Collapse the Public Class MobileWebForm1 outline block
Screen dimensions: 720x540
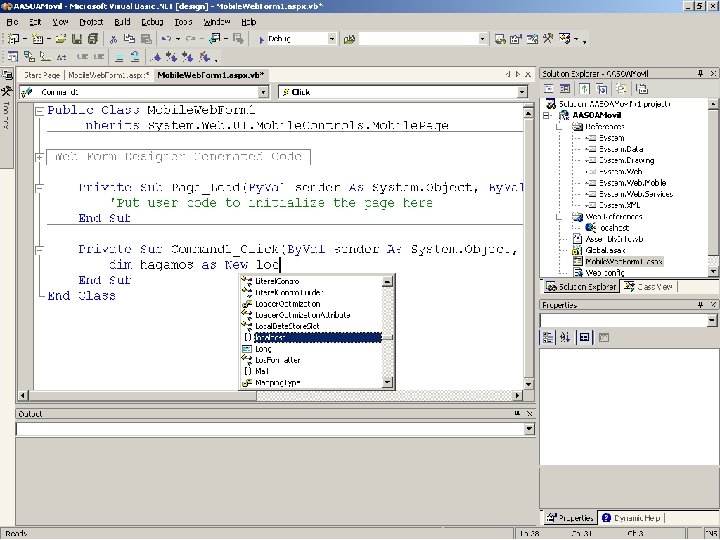40,110
